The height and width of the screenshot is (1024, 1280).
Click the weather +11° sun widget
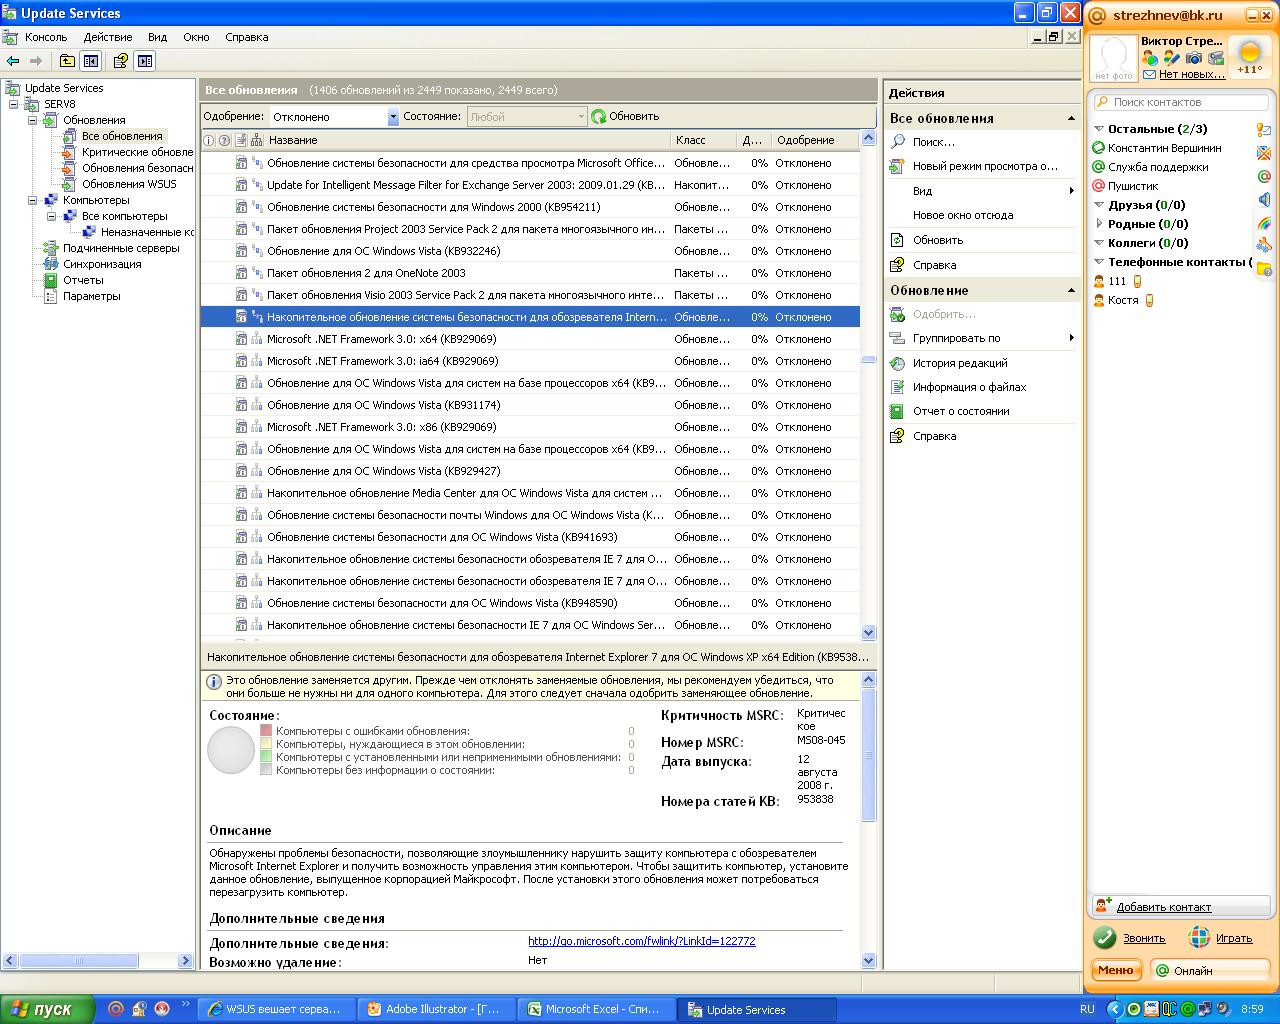coord(1250,57)
